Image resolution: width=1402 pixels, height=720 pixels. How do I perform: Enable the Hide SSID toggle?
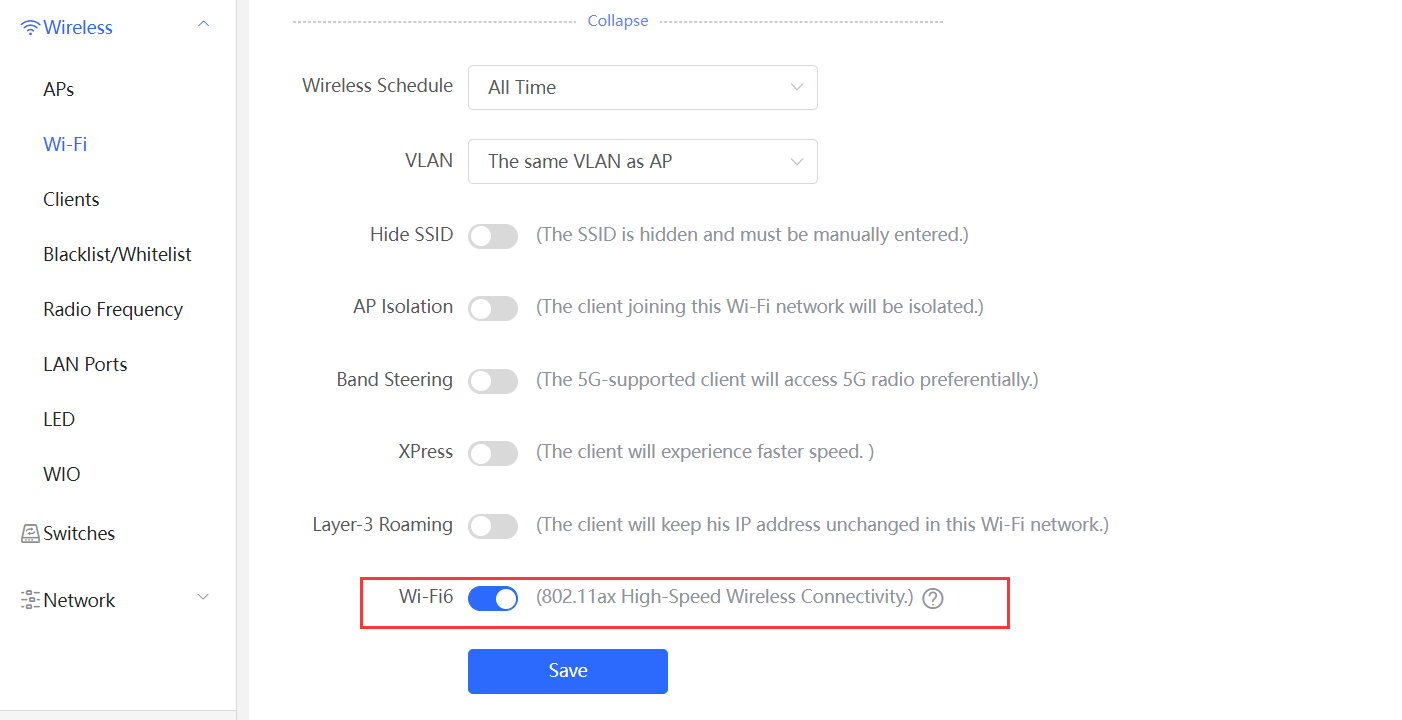click(493, 236)
